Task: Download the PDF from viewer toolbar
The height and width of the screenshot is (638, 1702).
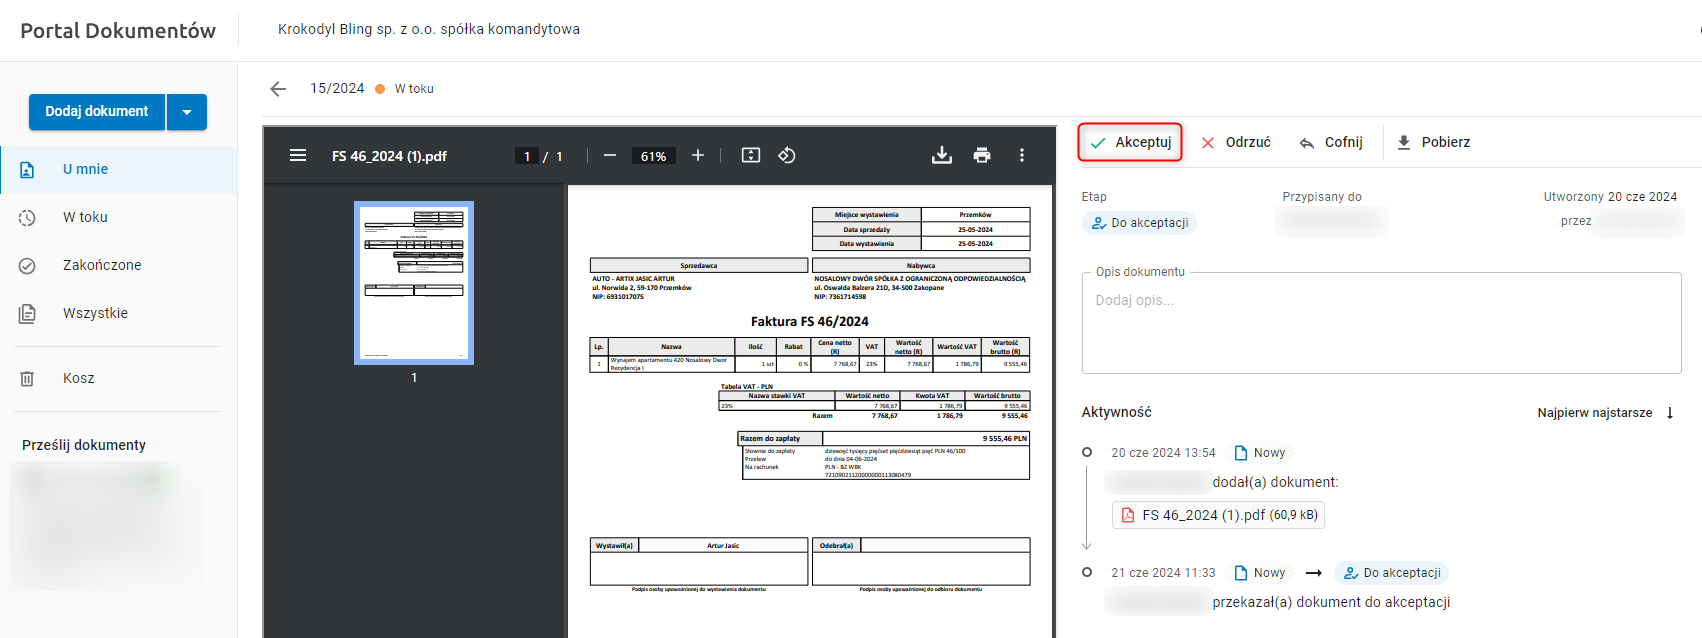Action: coord(942,155)
